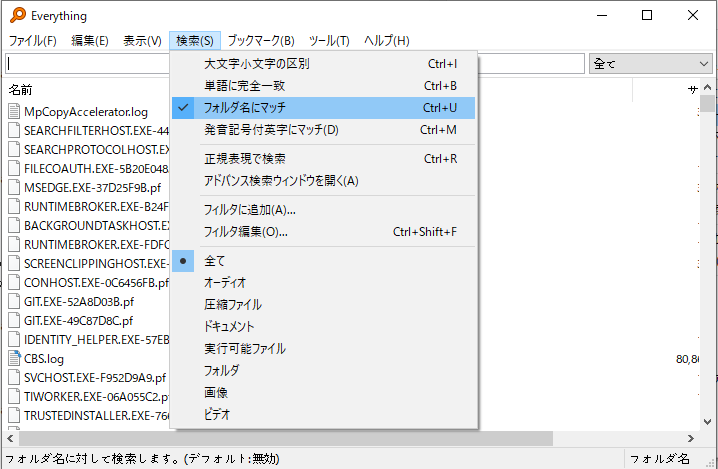This screenshot has width=718, height=469.
Task: Click the FILECOAUTH.EXE file icon
Action: 14,169
